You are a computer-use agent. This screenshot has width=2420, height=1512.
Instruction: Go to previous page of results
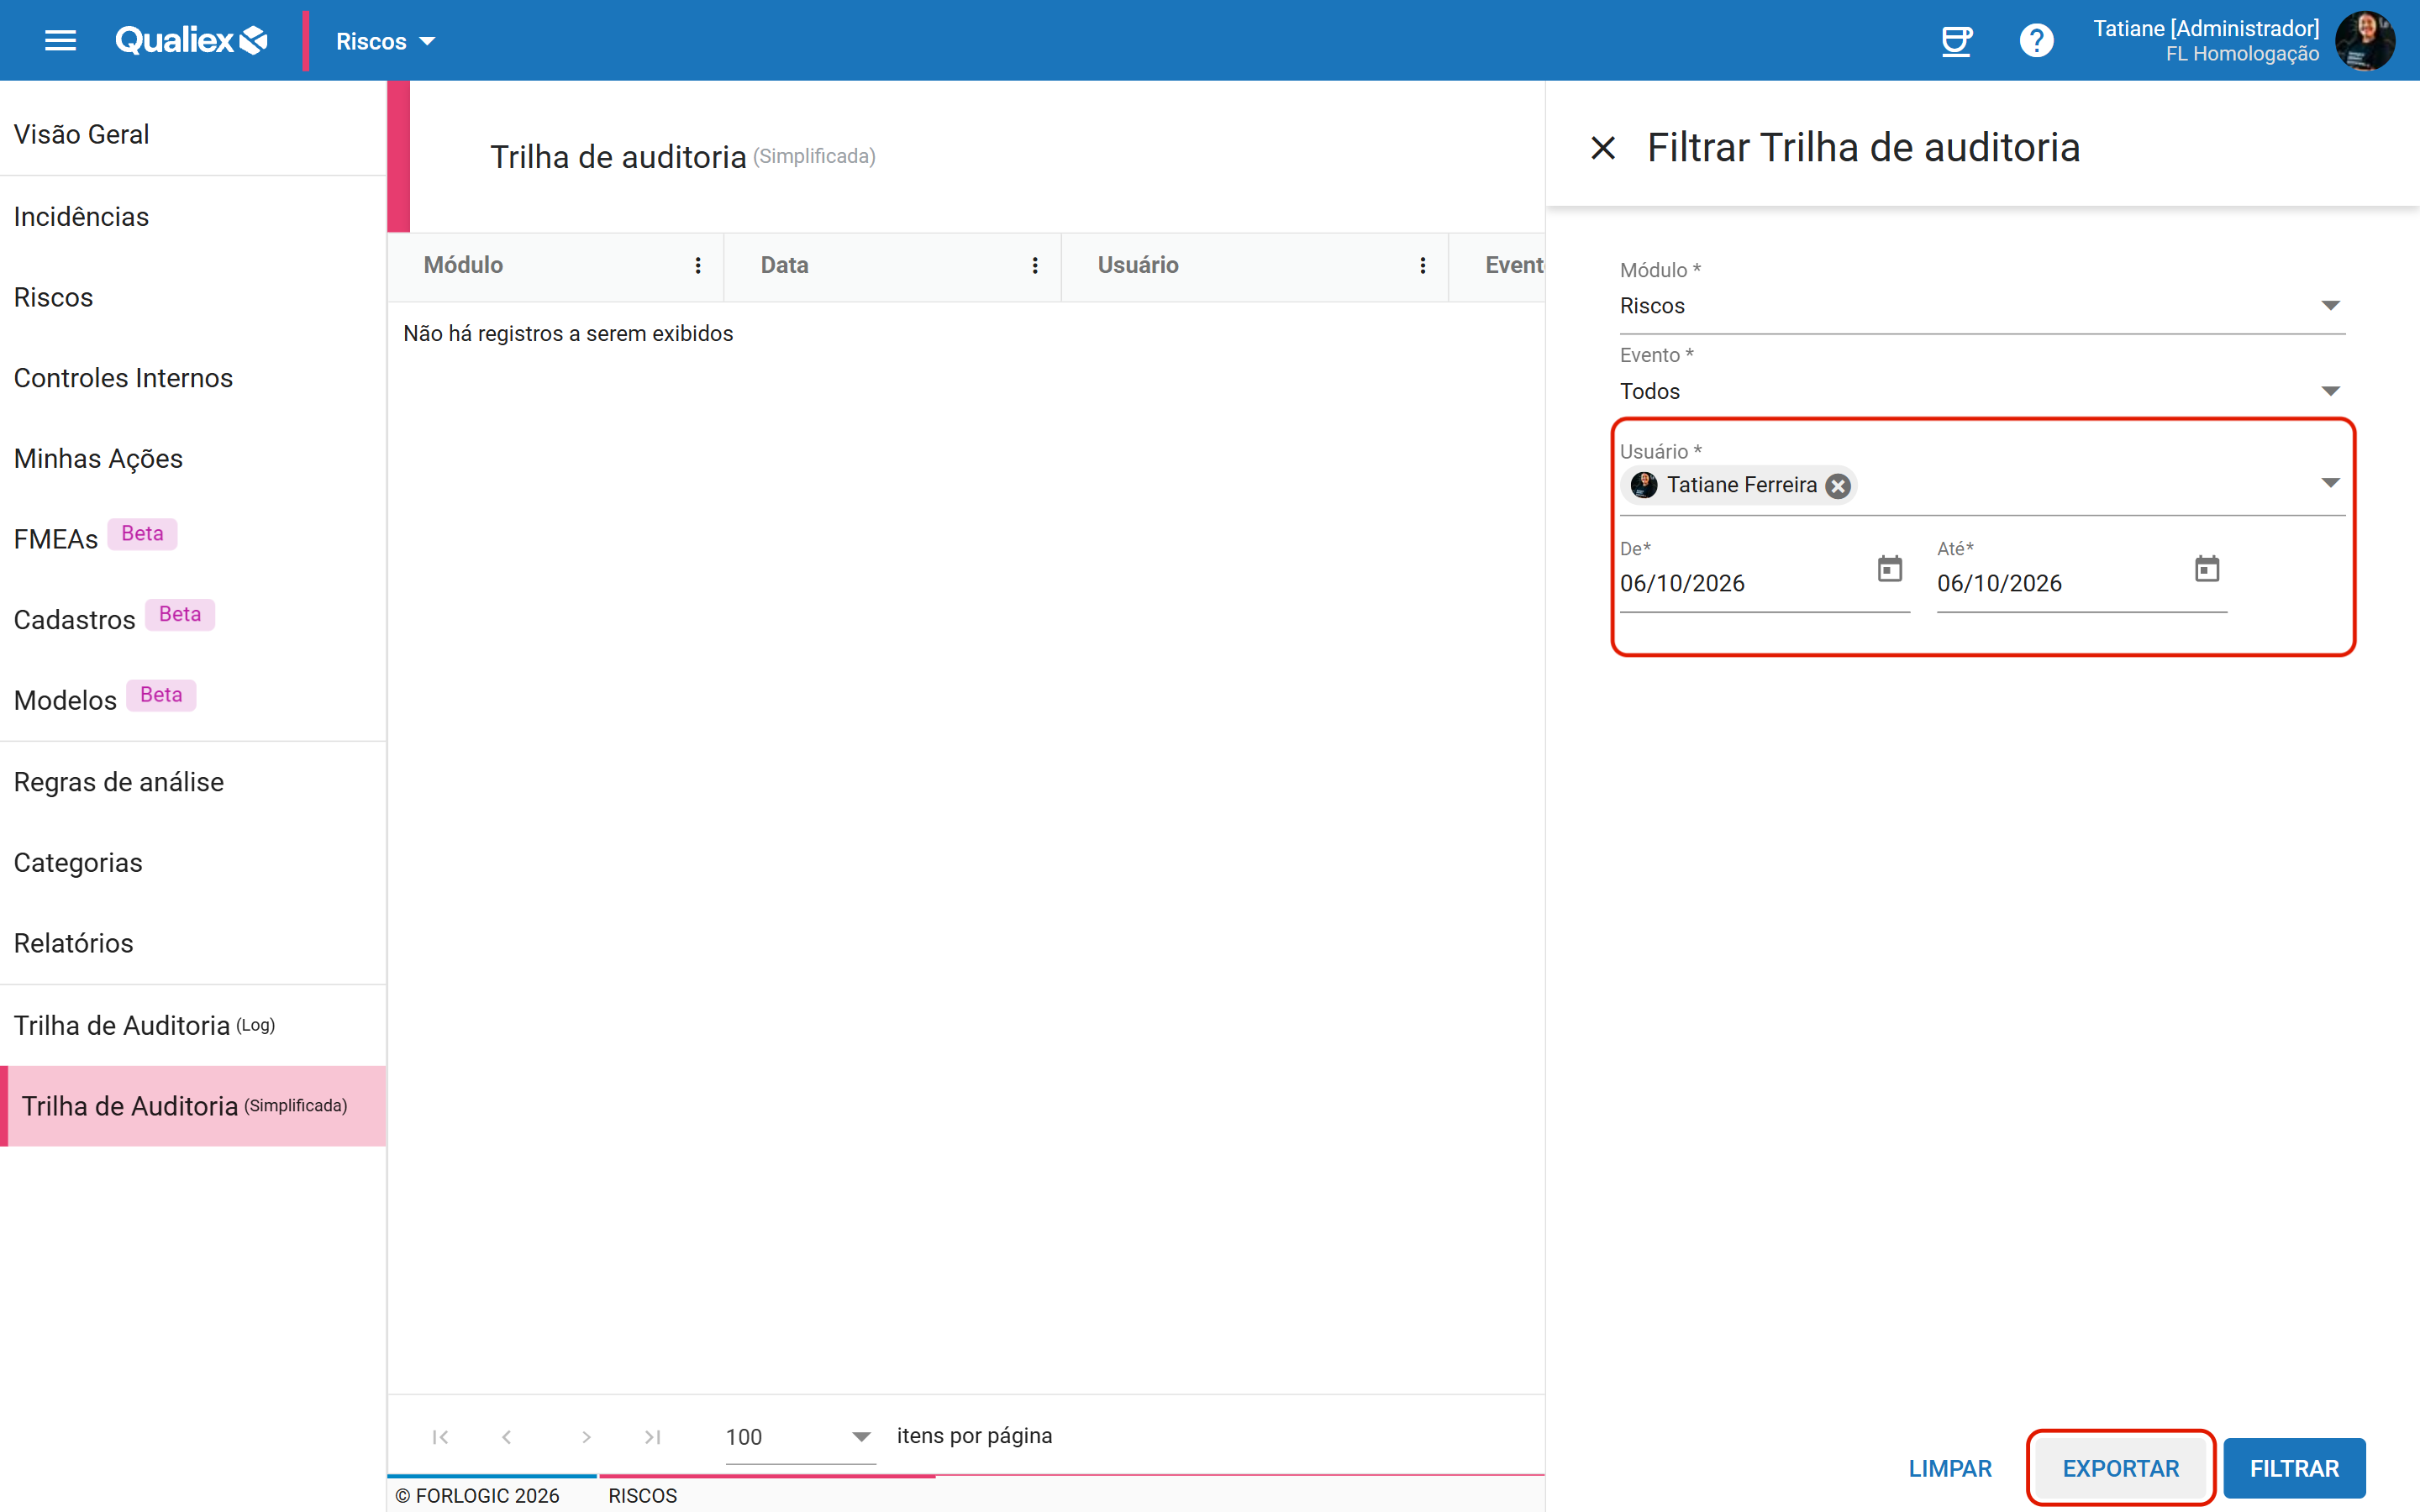(507, 1437)
